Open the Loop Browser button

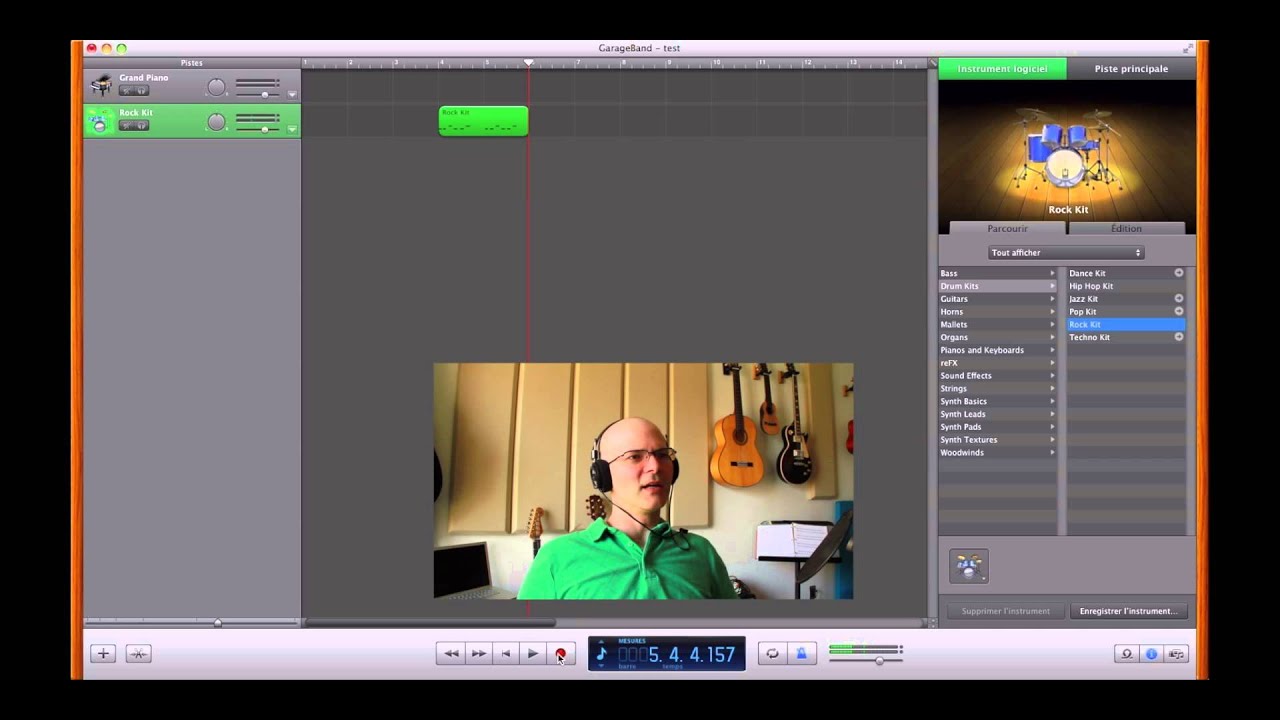(x=1127, y=653)
